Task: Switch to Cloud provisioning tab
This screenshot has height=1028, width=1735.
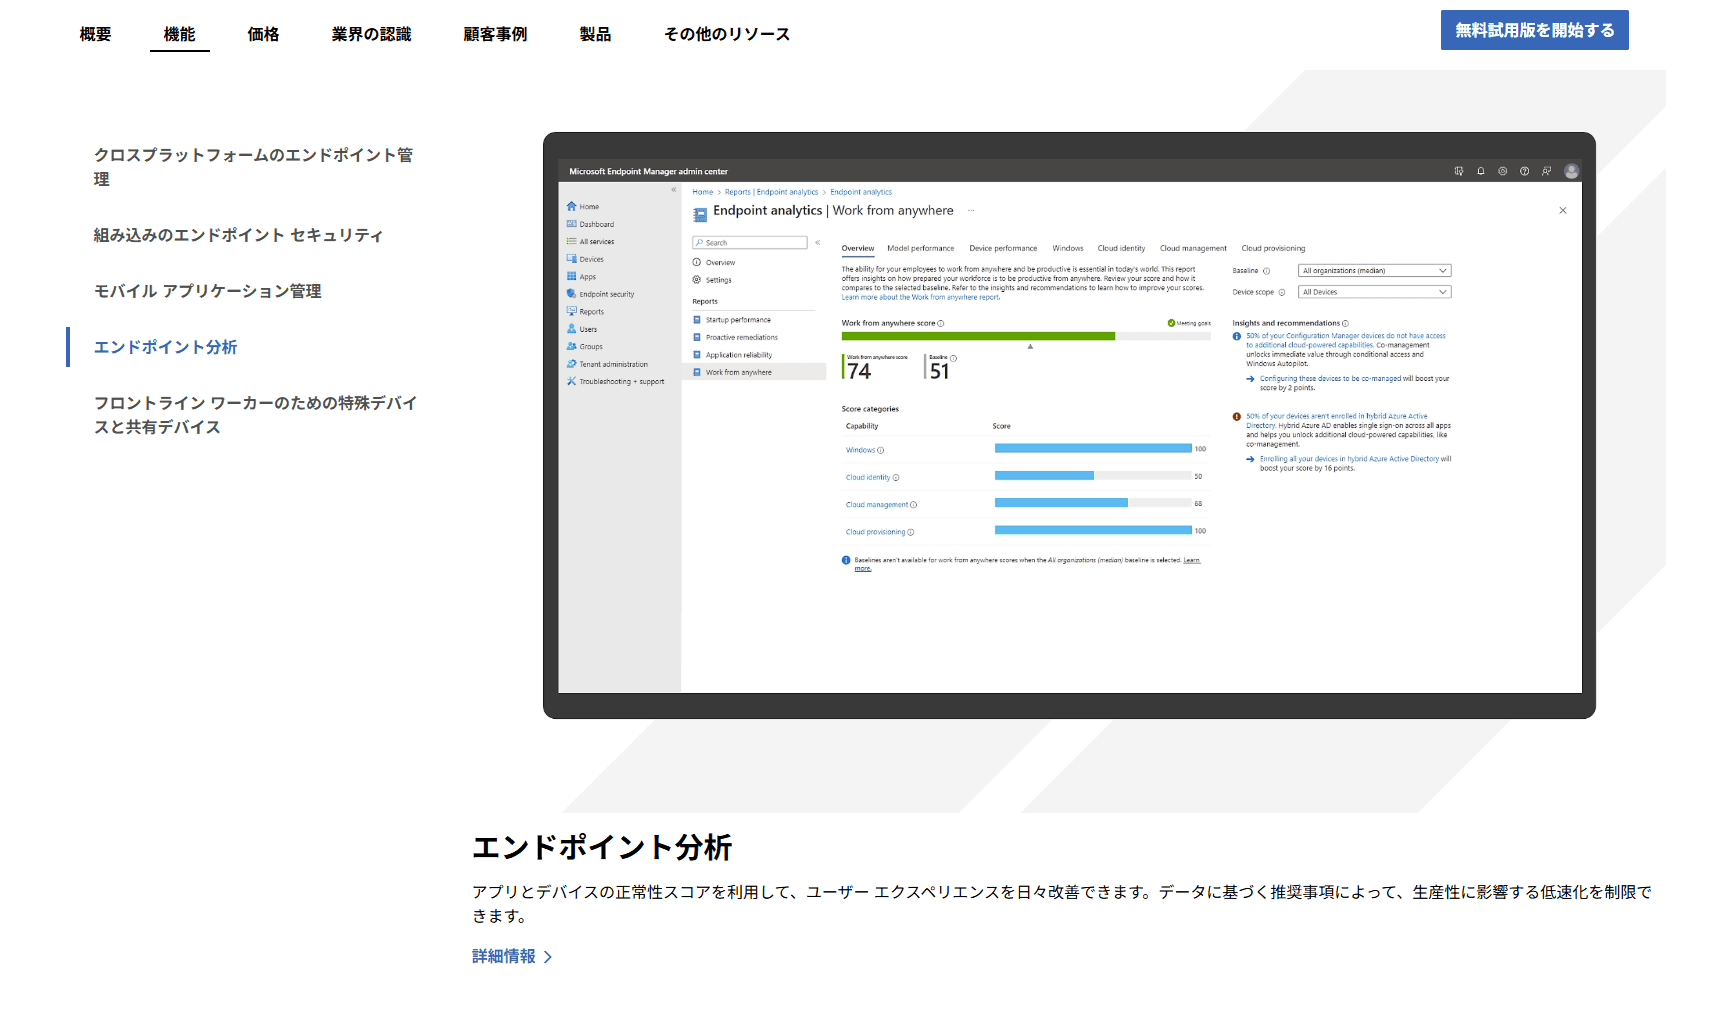Action: (1273, 248)
